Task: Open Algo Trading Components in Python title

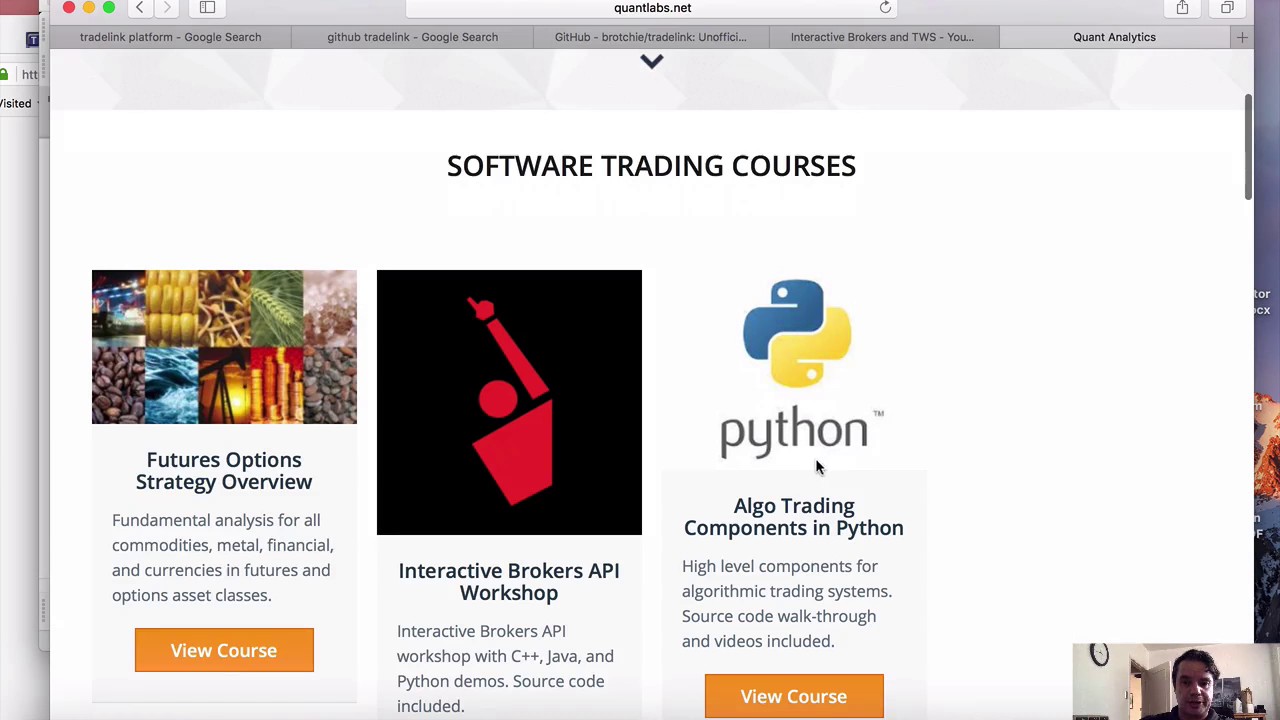Action: 794,517
